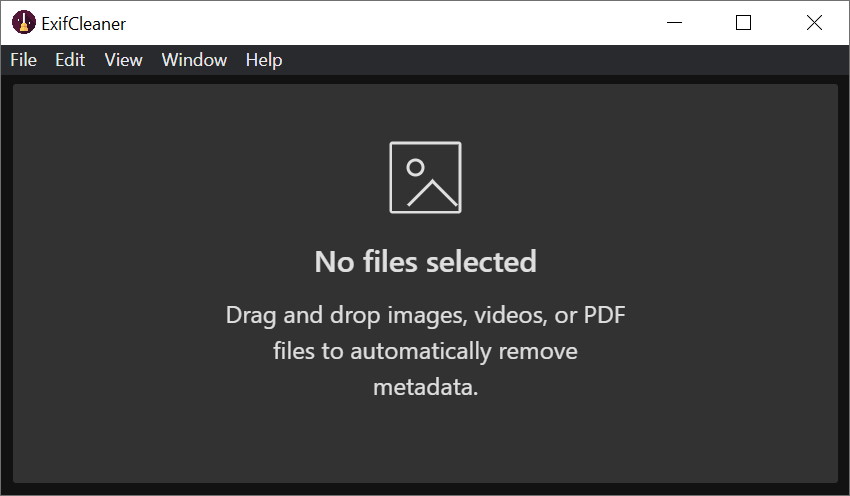Click the word "PDF" in the description
This screenshot has height=496, width=850.
(605, 316)
